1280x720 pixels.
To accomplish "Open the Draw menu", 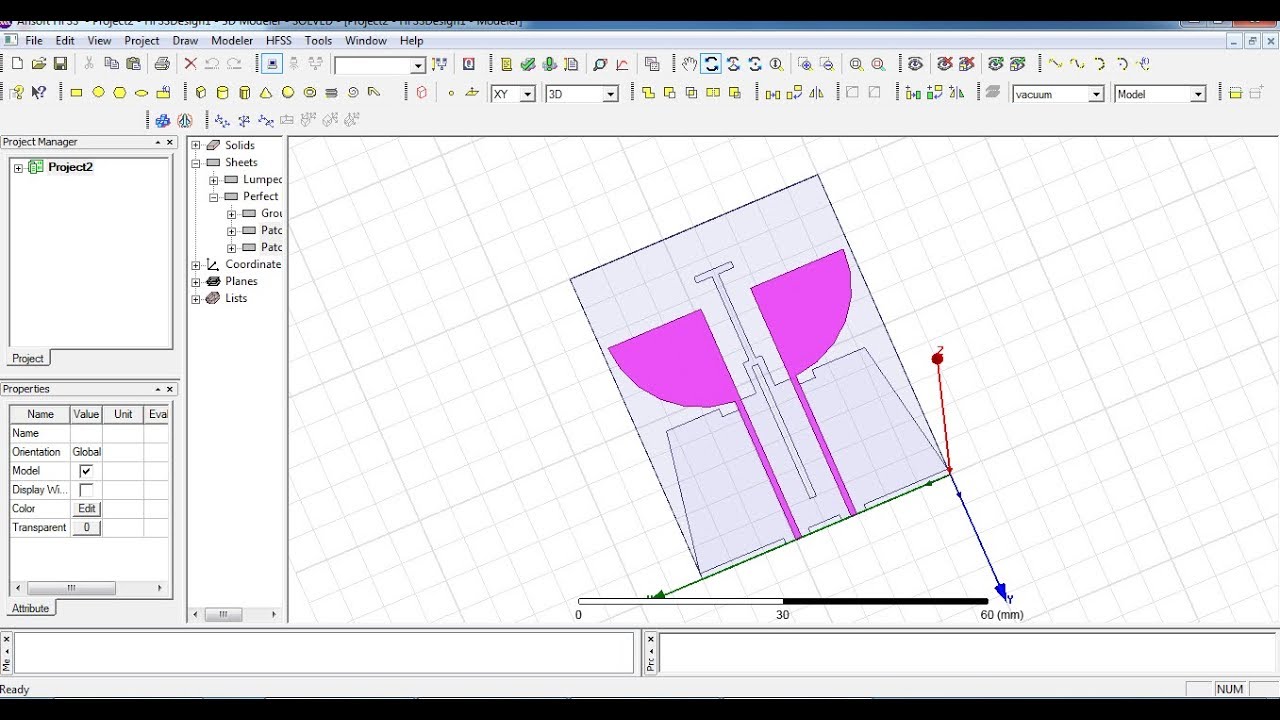I will click(185, 41).
